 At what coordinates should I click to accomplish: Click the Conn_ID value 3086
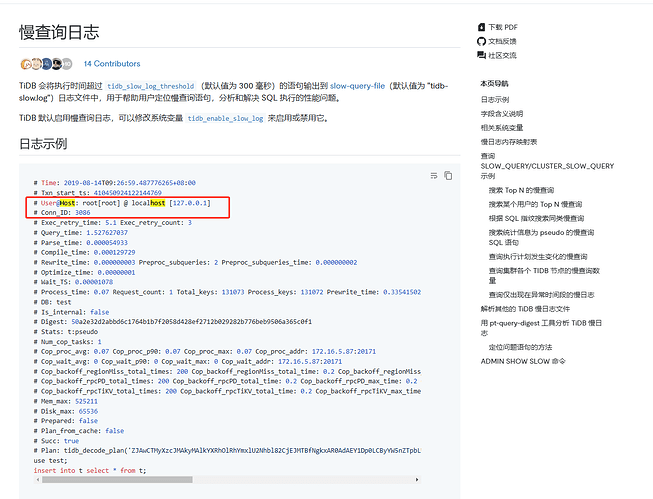click(x=82, y=213)
